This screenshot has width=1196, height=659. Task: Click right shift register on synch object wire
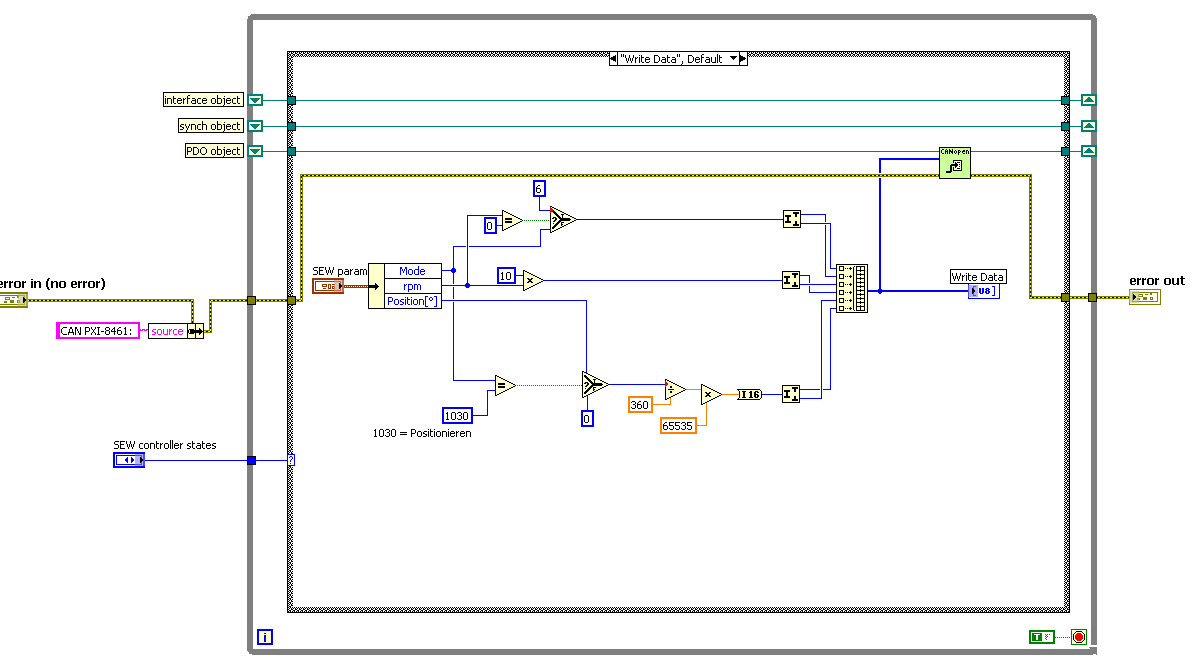(1089, 126)
